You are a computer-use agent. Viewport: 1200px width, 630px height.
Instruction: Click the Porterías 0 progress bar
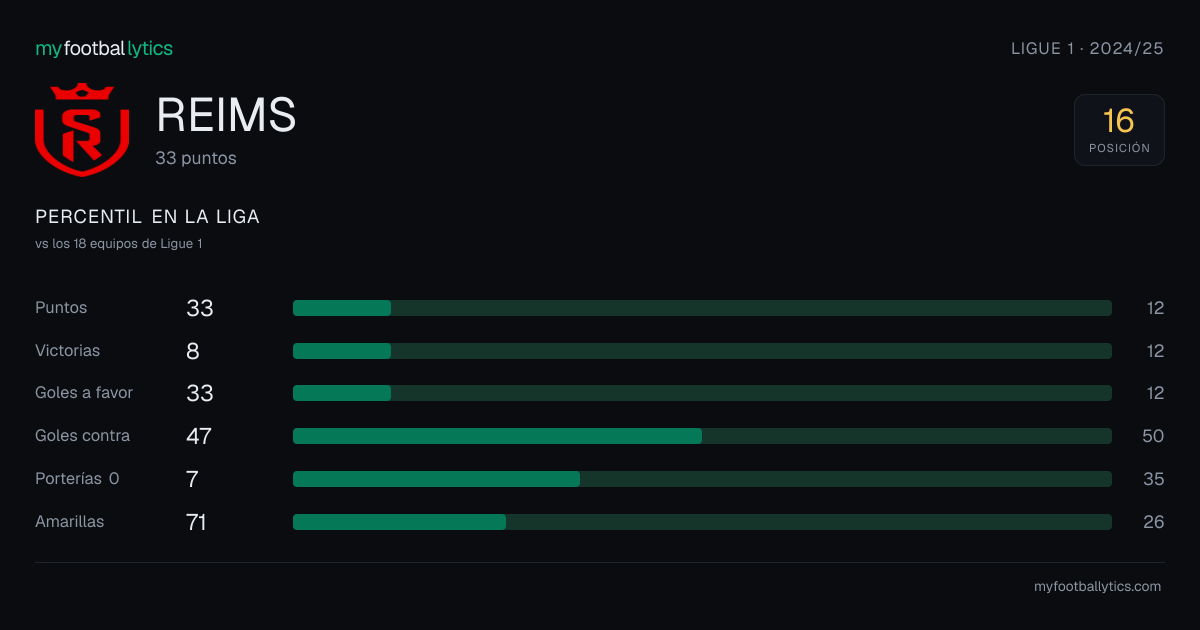tap(702, 479)
